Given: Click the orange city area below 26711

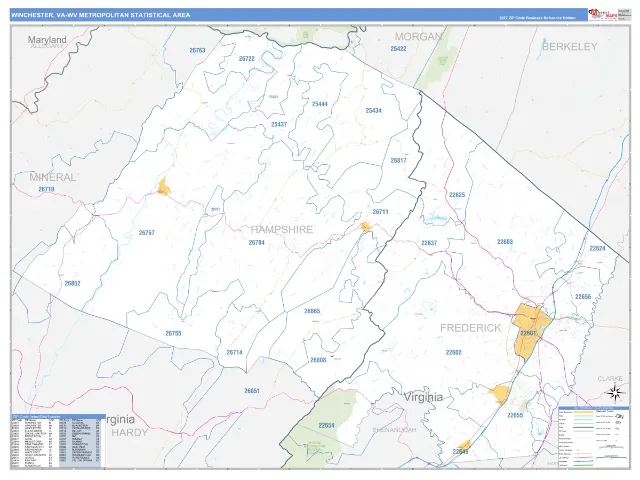Looking at the screenshot, I should coord(366,227).
